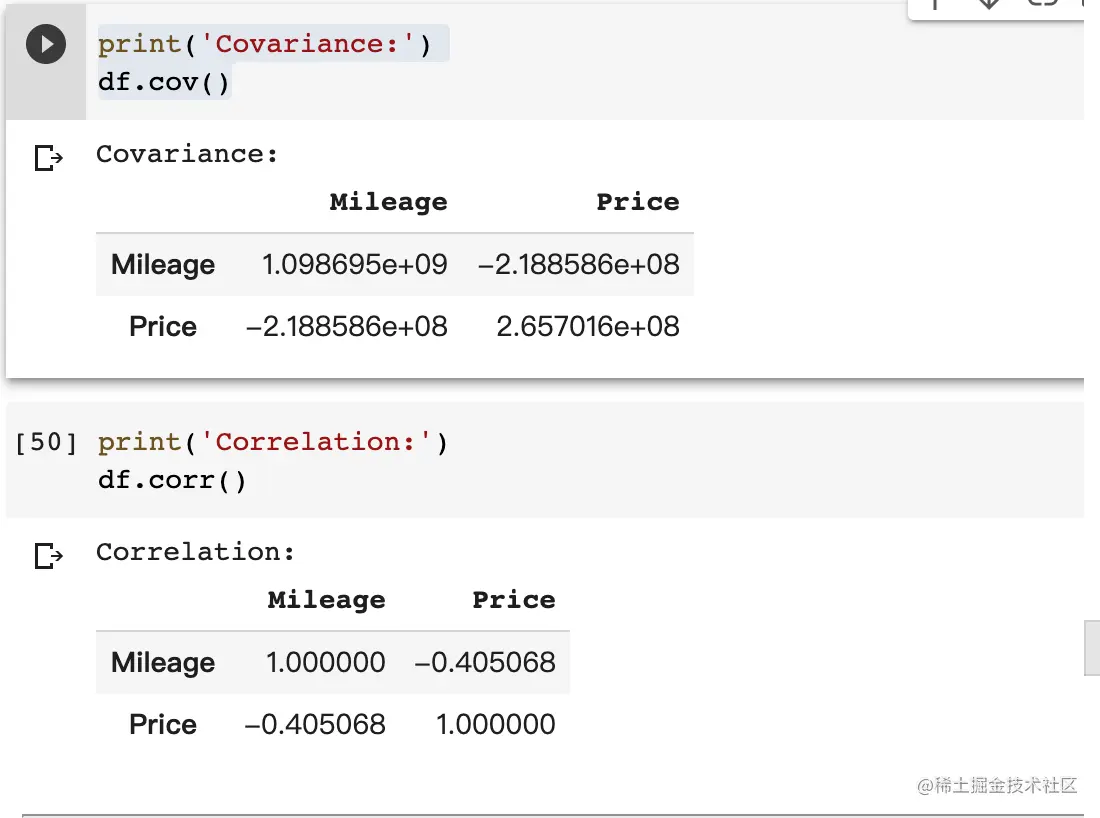Select the Price row label in correlation table
Viewport: 1100px width, 818px height.
point(163,725)
